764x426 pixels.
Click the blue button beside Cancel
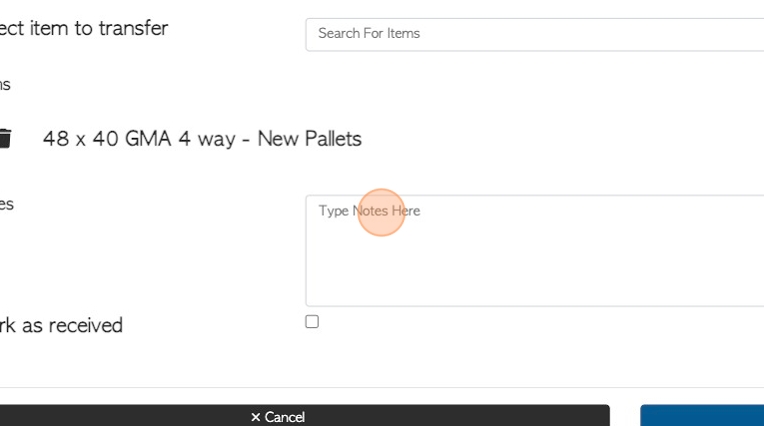point(702,415)
